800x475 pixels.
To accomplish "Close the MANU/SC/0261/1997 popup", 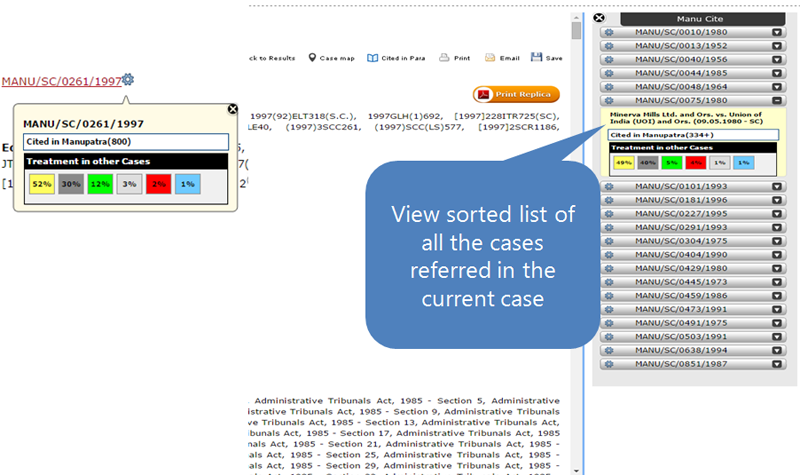I will coord(232,109).
